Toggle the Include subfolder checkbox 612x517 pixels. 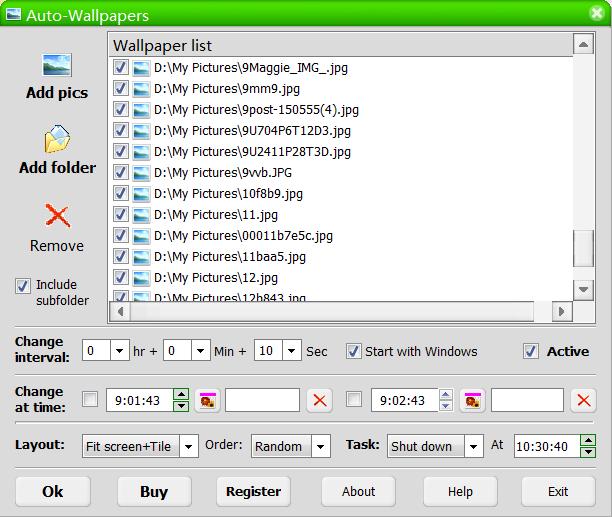[x=23, y=286]
